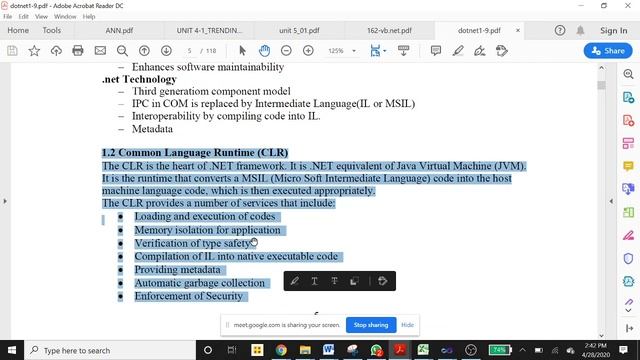Image resolution: width=640 pixels, height=360 pixels.
Task: Open the Help menu
Action: click(89, 16)
